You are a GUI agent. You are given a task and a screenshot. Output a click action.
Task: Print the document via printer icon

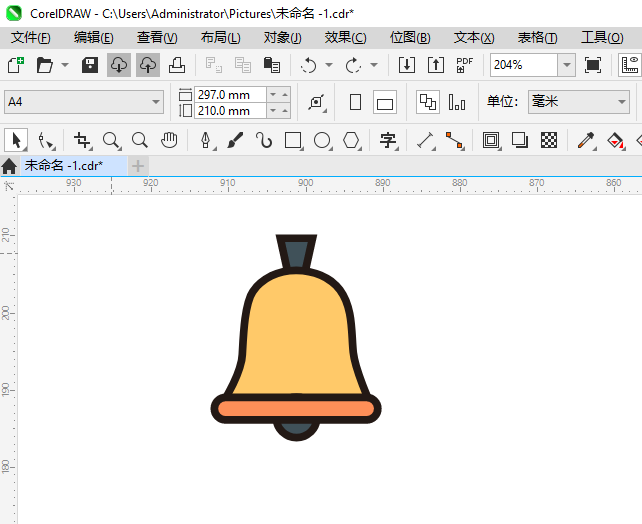[x=177, y=65]
